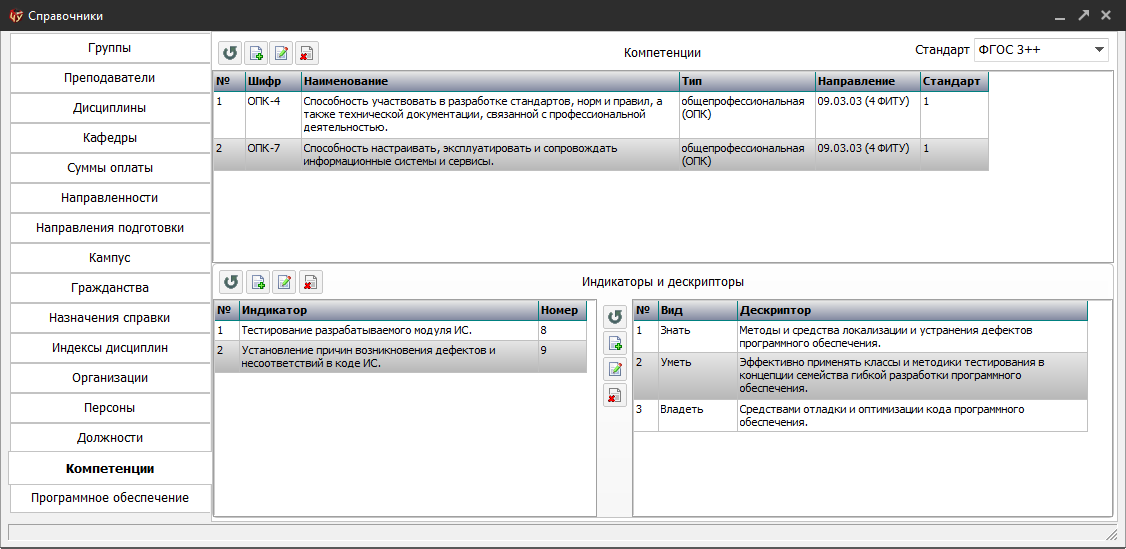
Task: Sort competencies by Шифр column
Action: point(273,81)
